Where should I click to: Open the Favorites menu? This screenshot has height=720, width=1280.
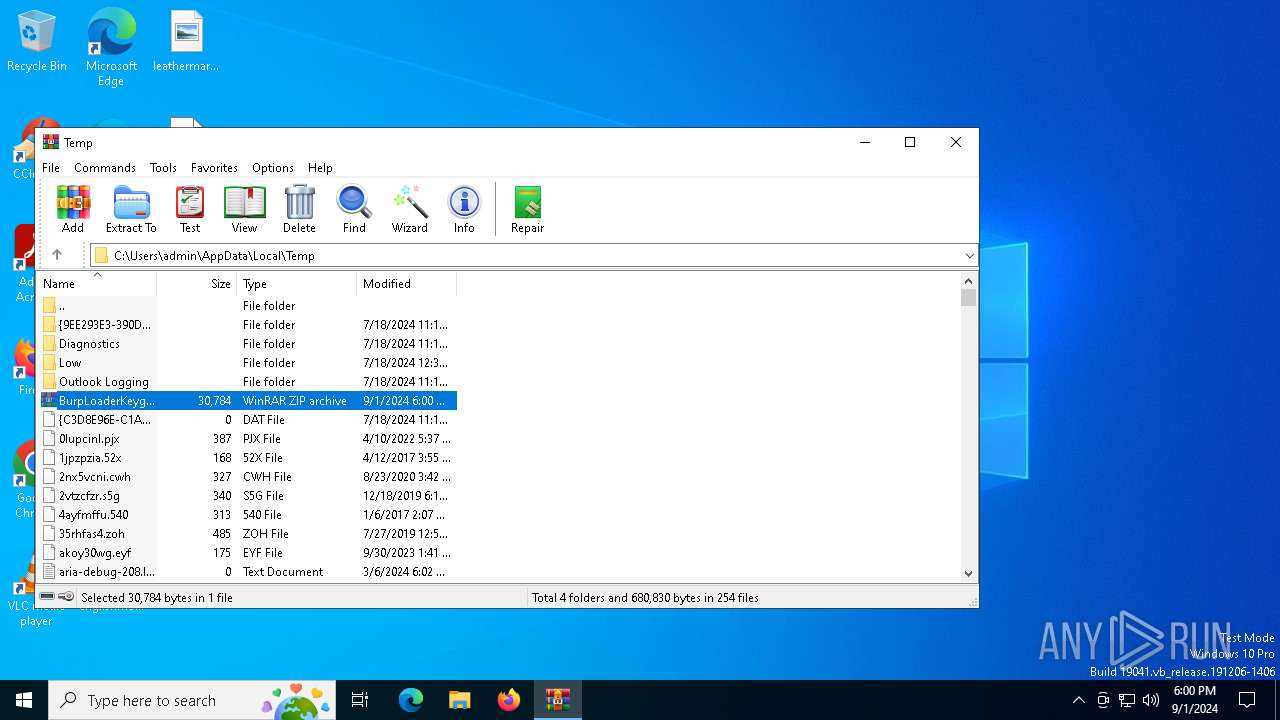coord(214,168)
